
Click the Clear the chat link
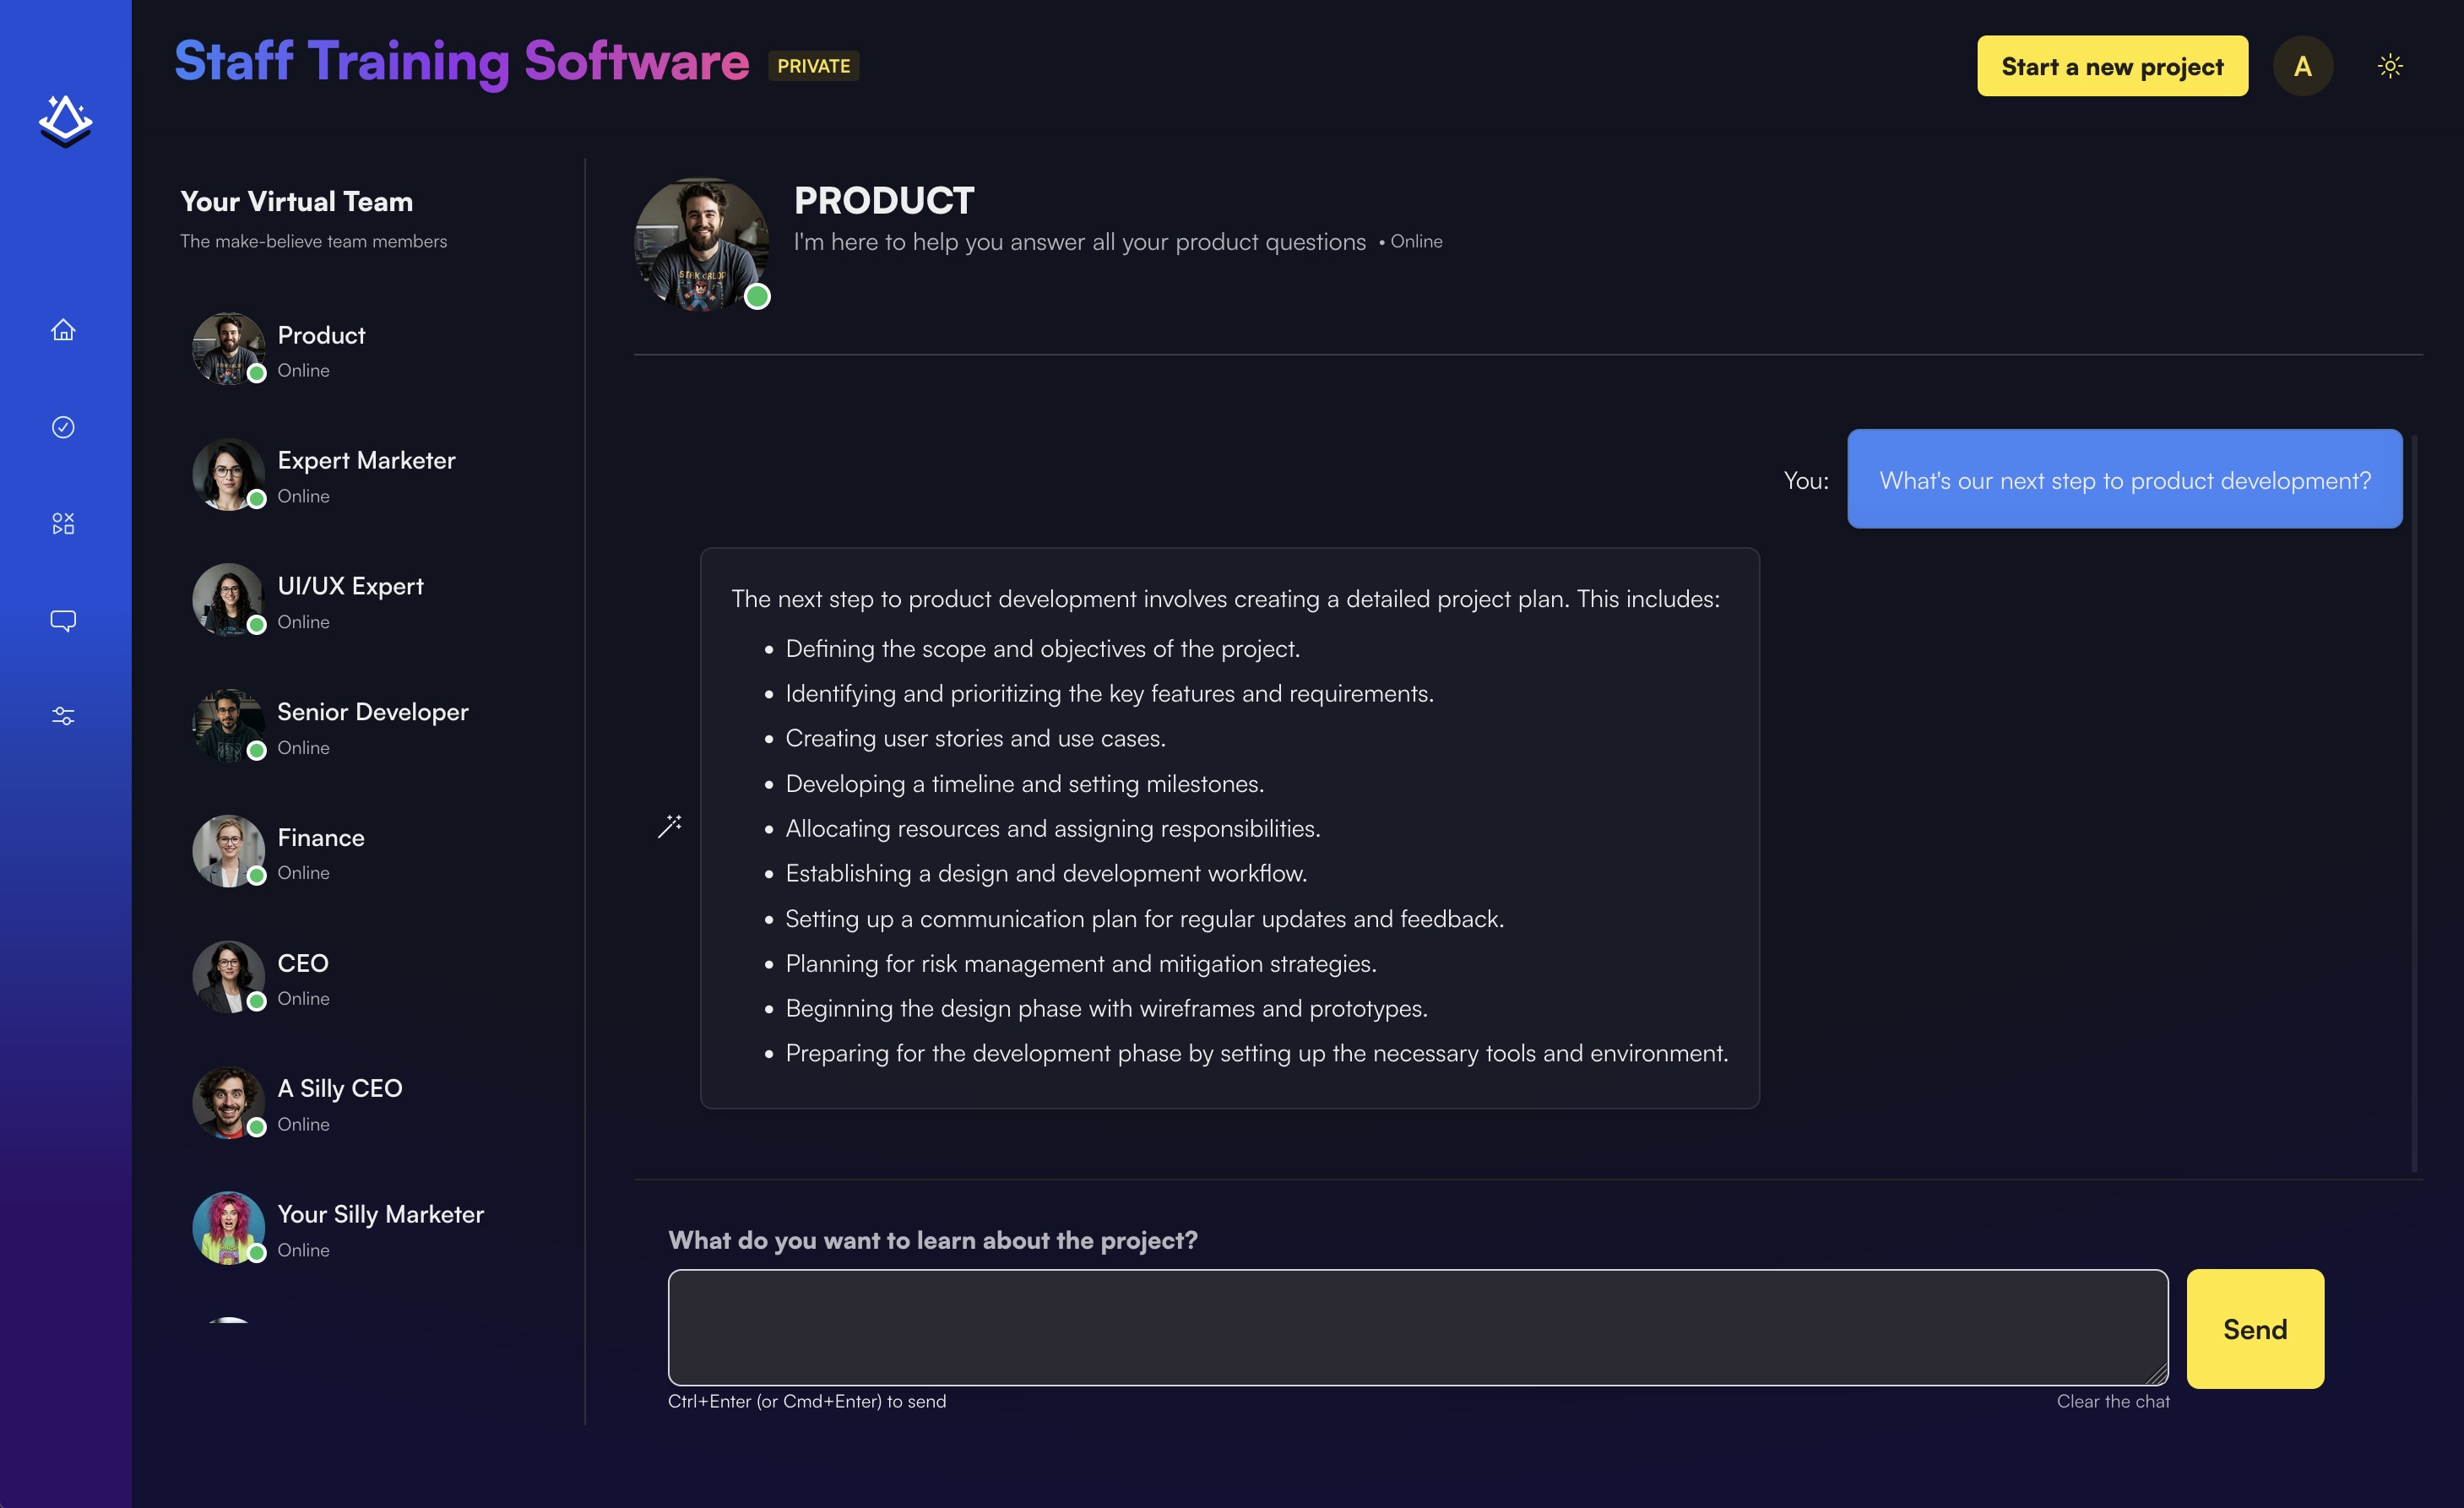coord(2112,1401)
